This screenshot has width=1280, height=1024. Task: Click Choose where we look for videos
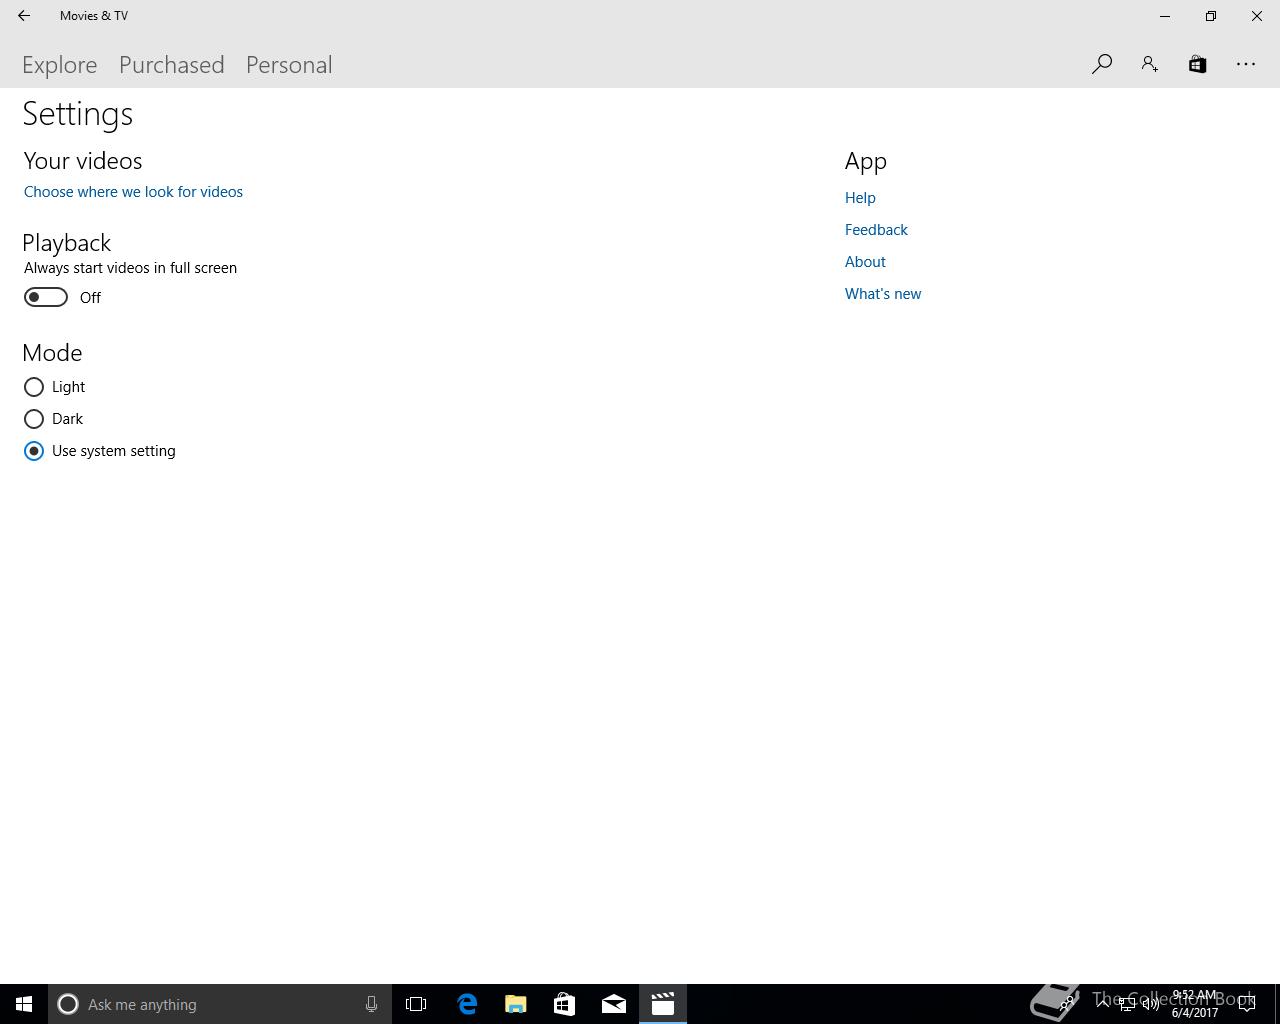coord(133,192)
